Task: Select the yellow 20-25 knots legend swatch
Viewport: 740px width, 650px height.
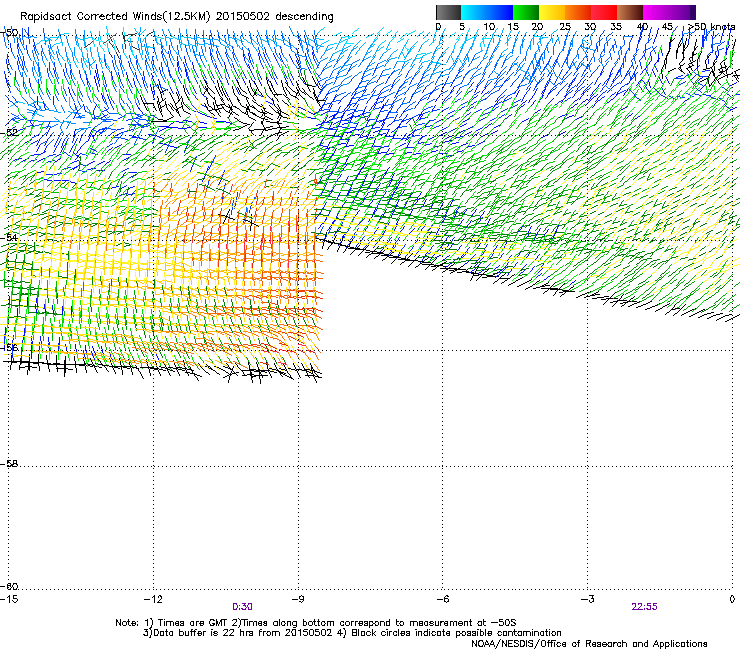Action: (552, 12)
